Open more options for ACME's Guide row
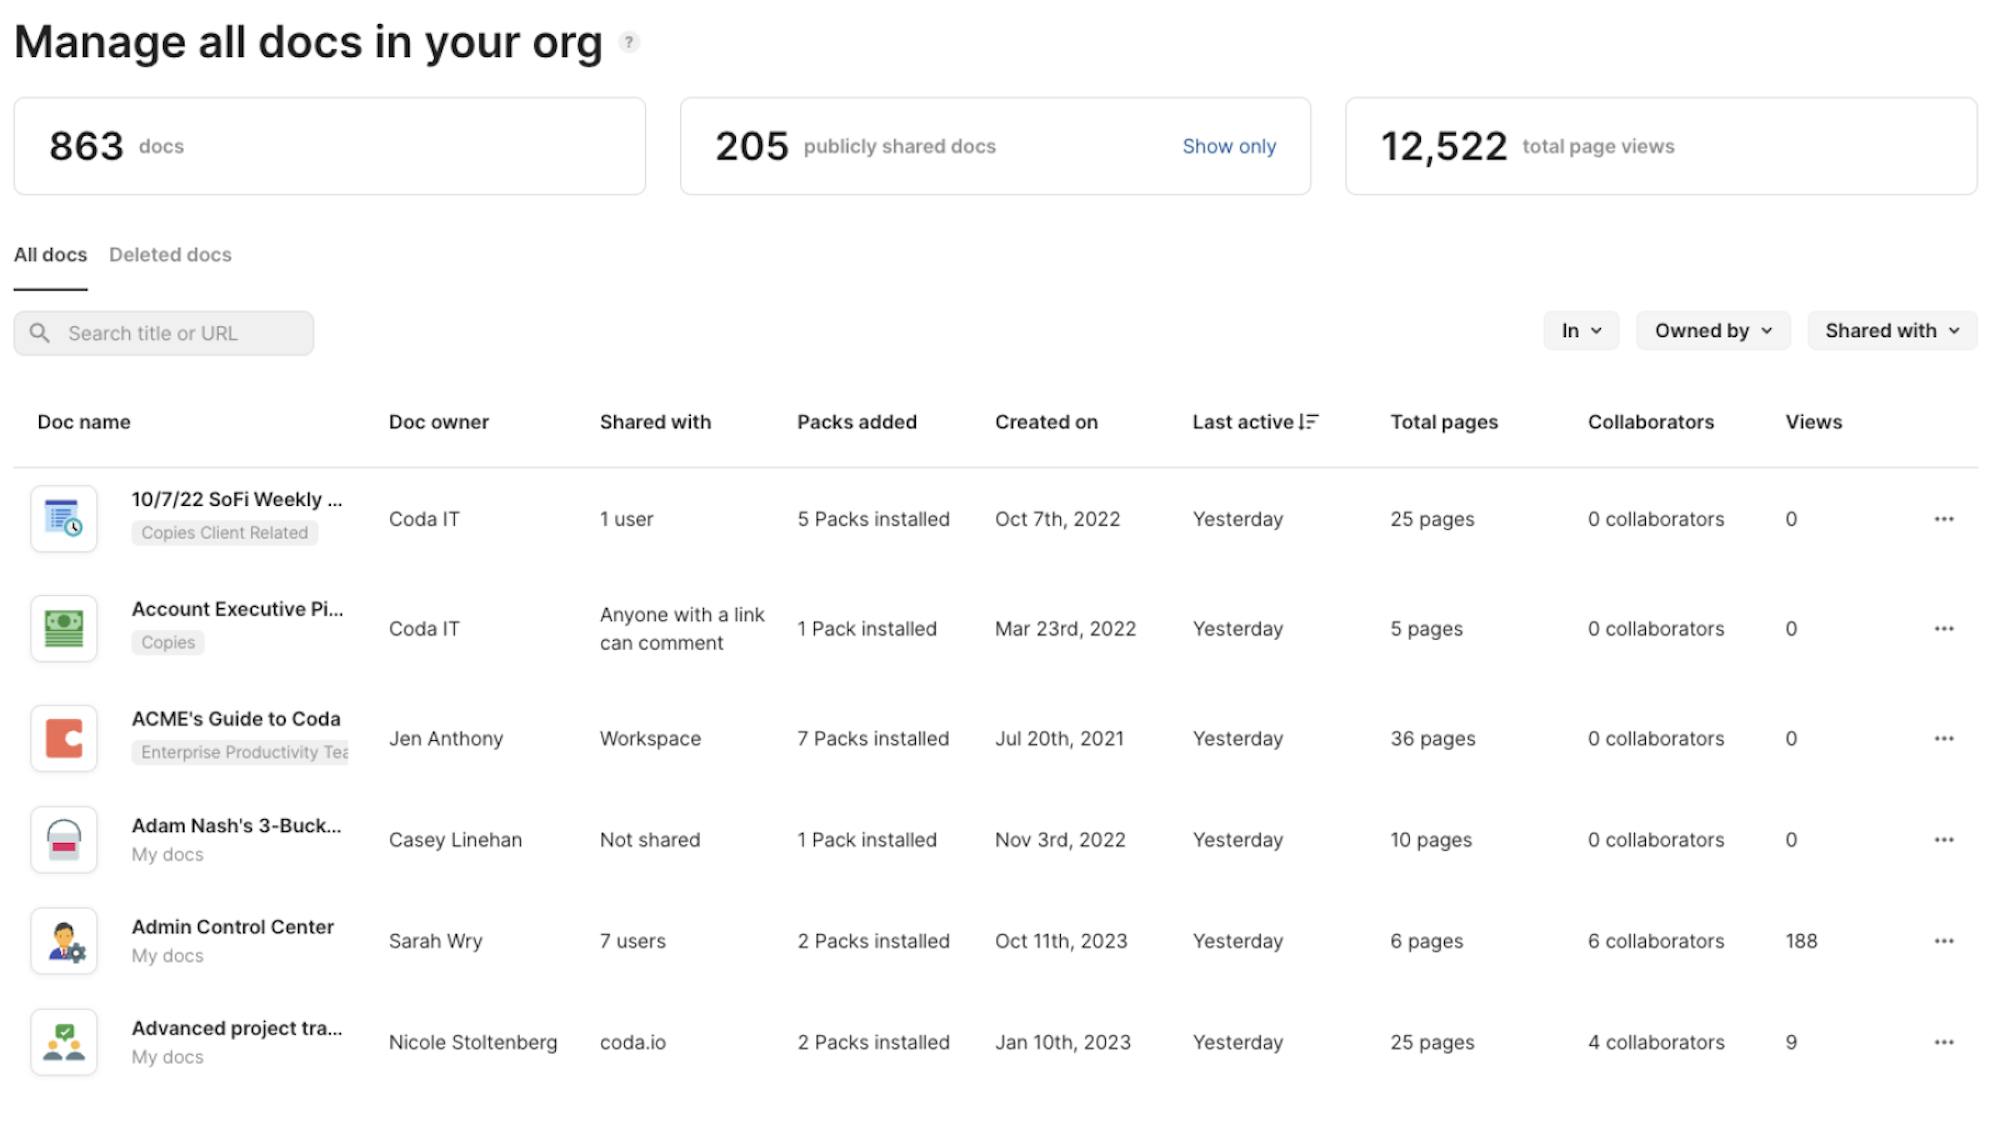 tap(1943, 739)
